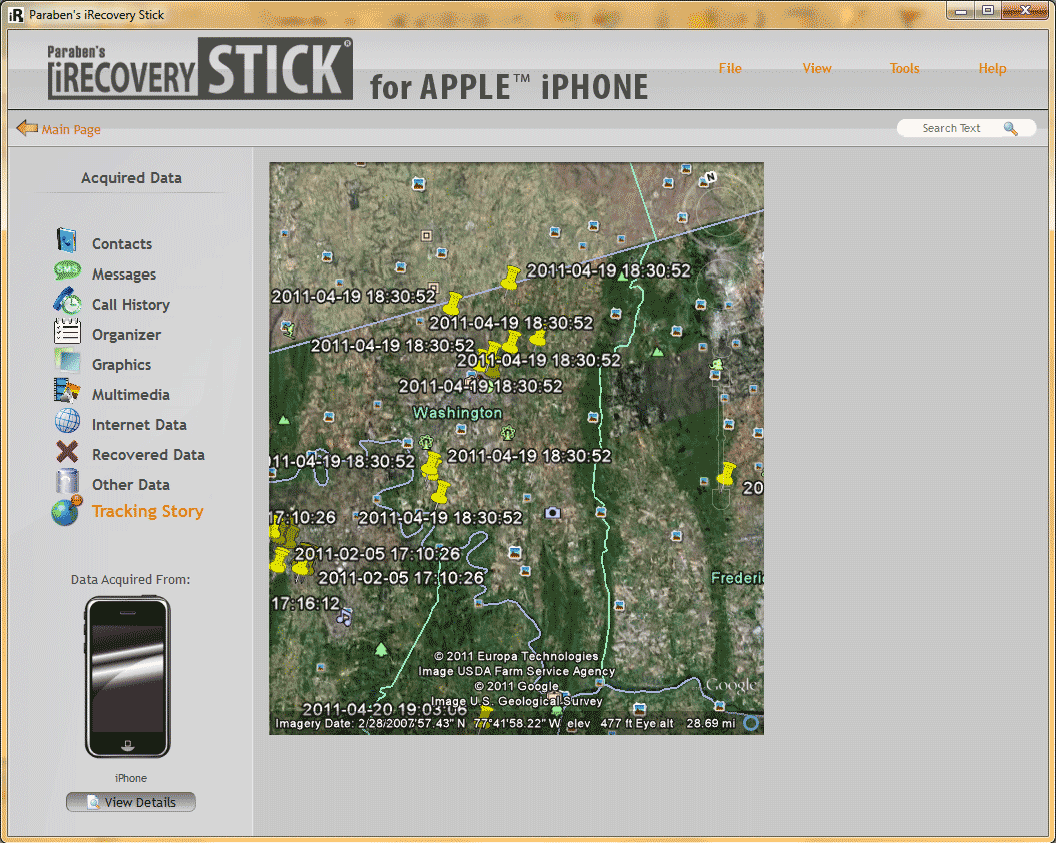This screenshot has width=1056, height=843.
Task: Click the iPhone device thumbnail
Action: 128,677
